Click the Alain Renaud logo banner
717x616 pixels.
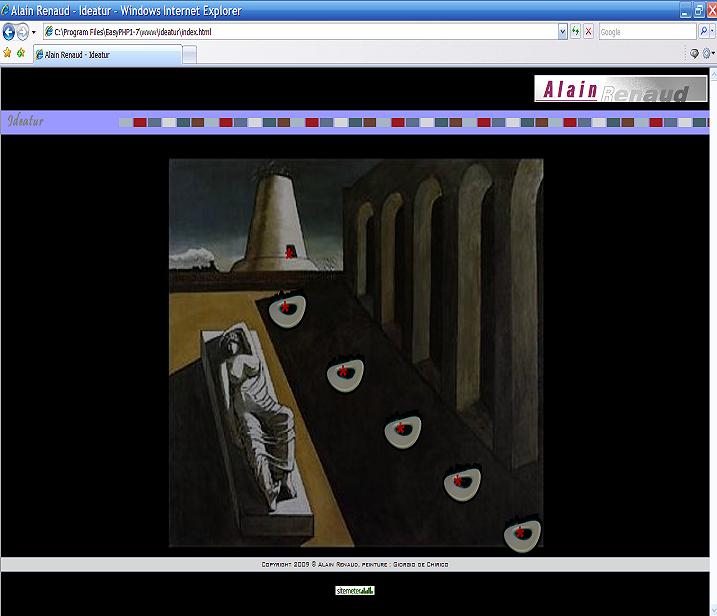tap(621, 89)
